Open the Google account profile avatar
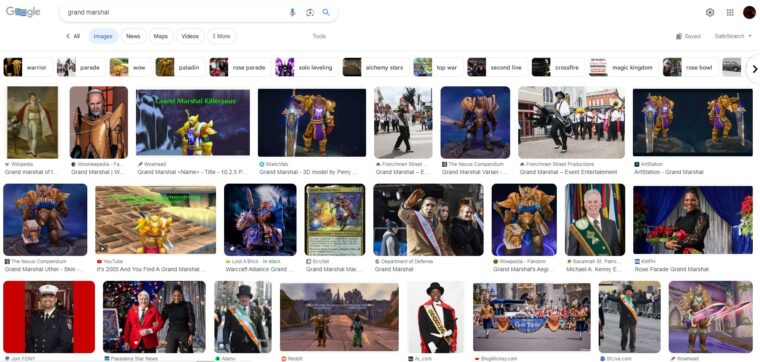The image size is (760, 362). [749, 13]
